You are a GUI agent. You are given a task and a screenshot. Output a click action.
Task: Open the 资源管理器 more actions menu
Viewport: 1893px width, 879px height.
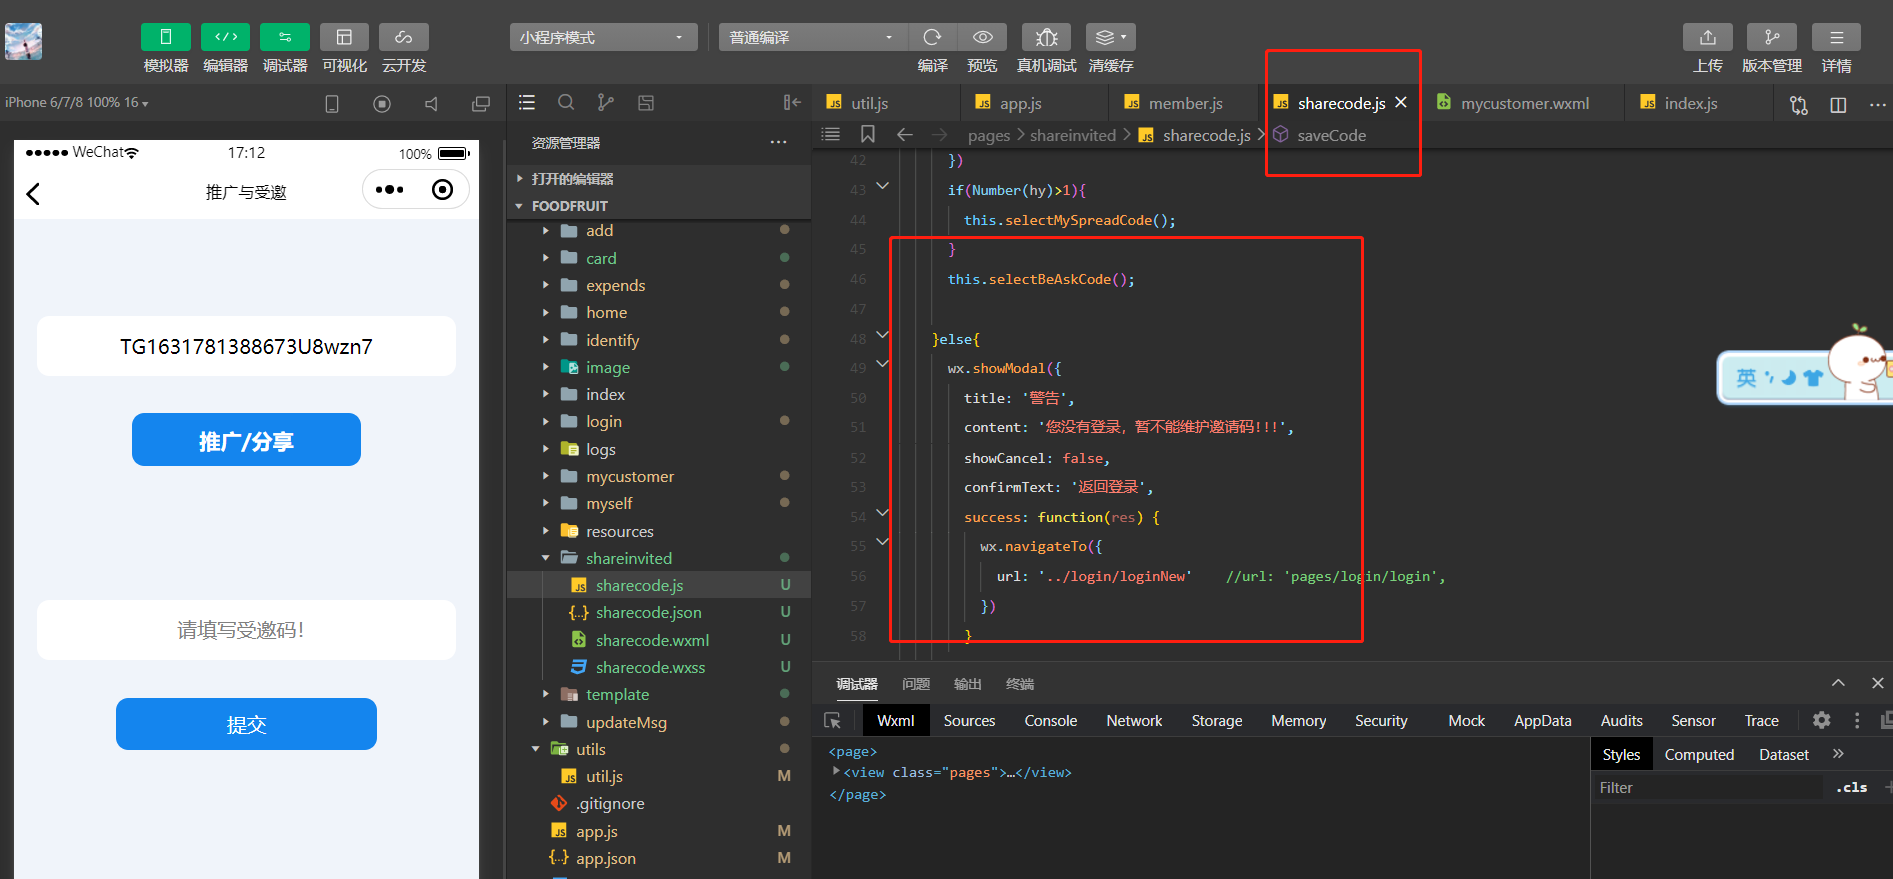tap(779, 143)
